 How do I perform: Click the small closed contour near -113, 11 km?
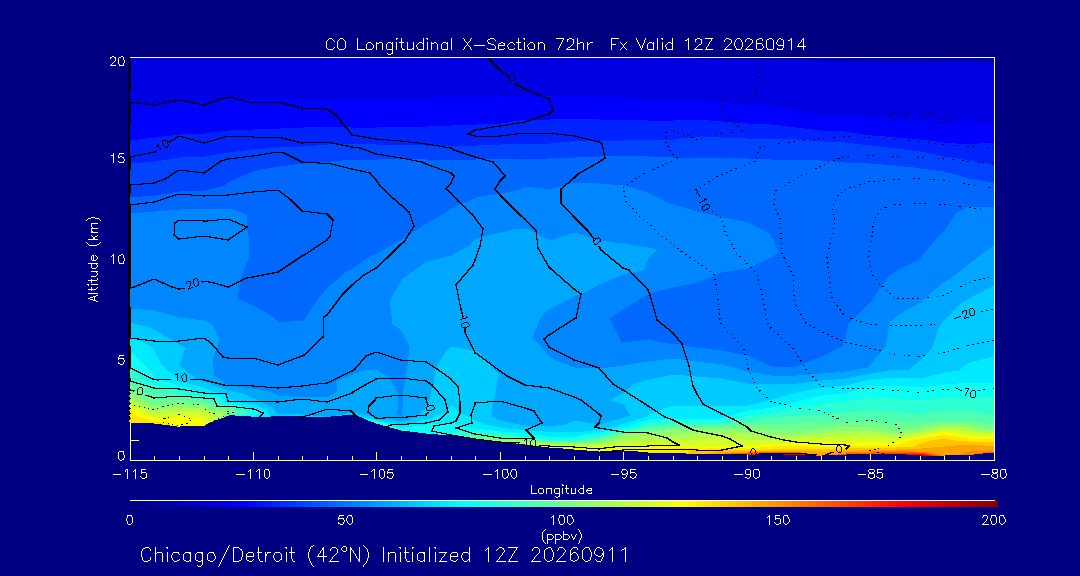pyautogui.click(x=209, y=229)
